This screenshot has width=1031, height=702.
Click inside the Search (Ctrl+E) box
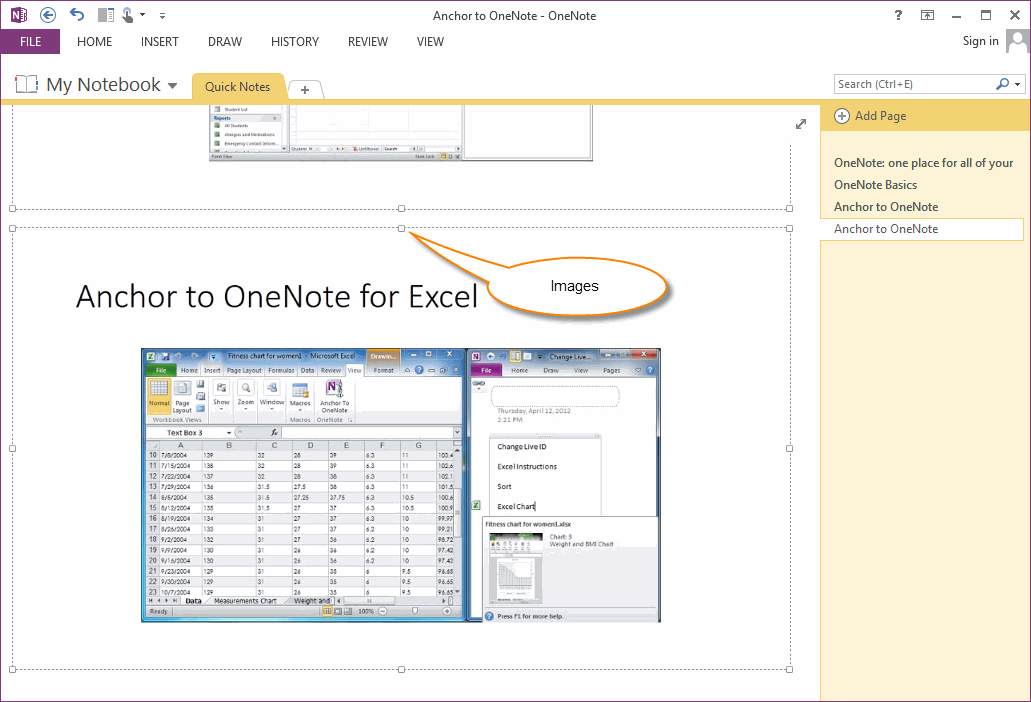coord(914,84)
